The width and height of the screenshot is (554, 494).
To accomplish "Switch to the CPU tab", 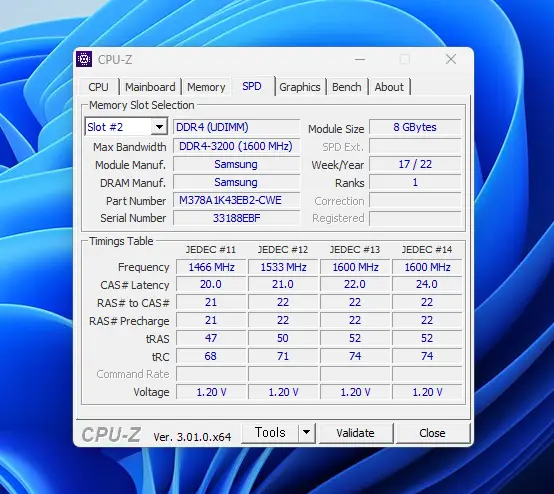I will coord(98,87).
